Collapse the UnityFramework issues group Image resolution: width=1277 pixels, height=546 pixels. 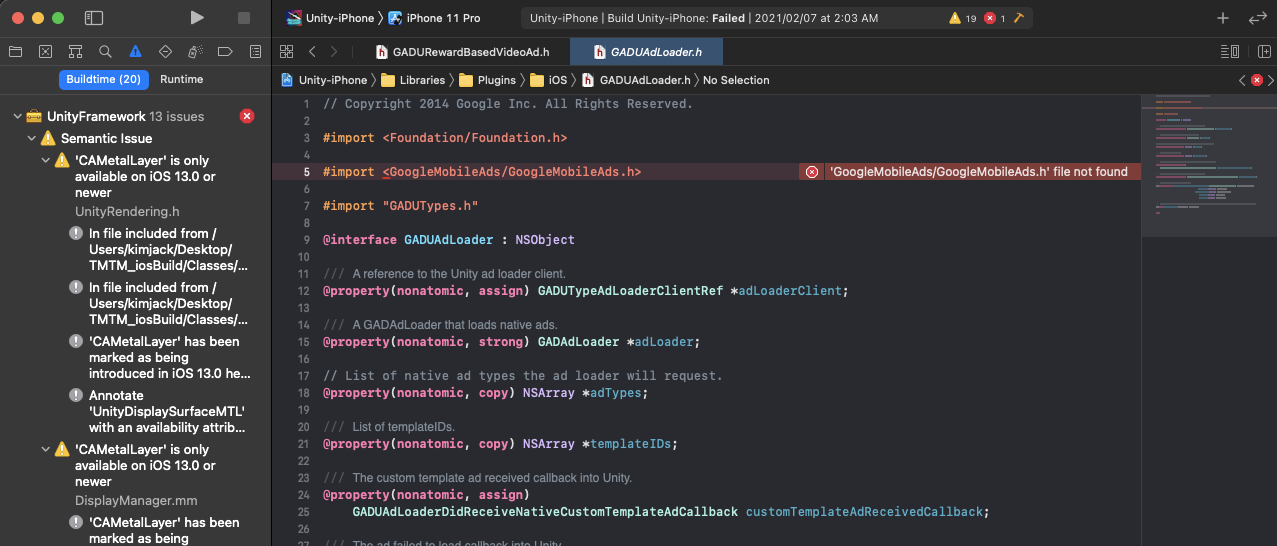(x=17, y=117)
